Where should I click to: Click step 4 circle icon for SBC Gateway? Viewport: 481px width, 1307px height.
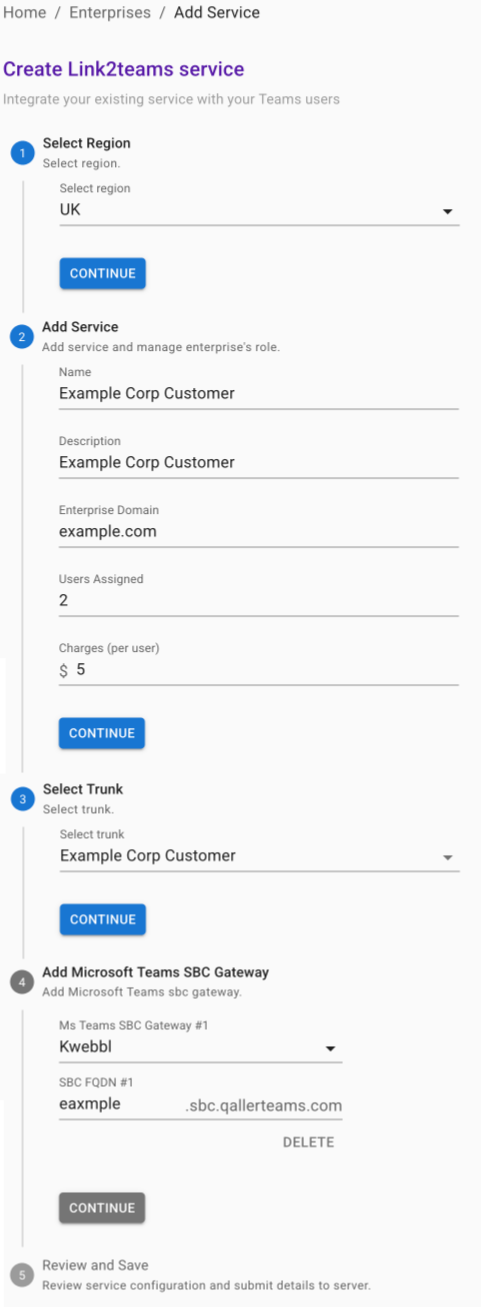[22, 981]
